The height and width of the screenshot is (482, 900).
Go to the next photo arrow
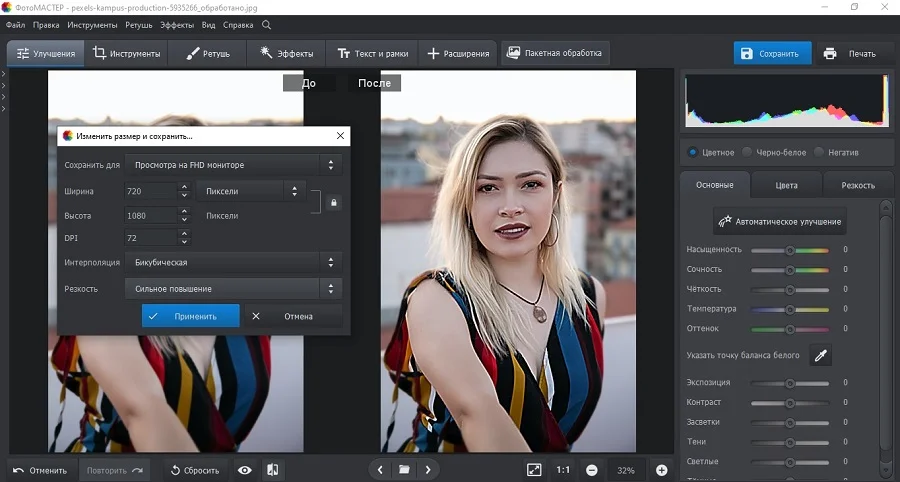click(428, 469)
